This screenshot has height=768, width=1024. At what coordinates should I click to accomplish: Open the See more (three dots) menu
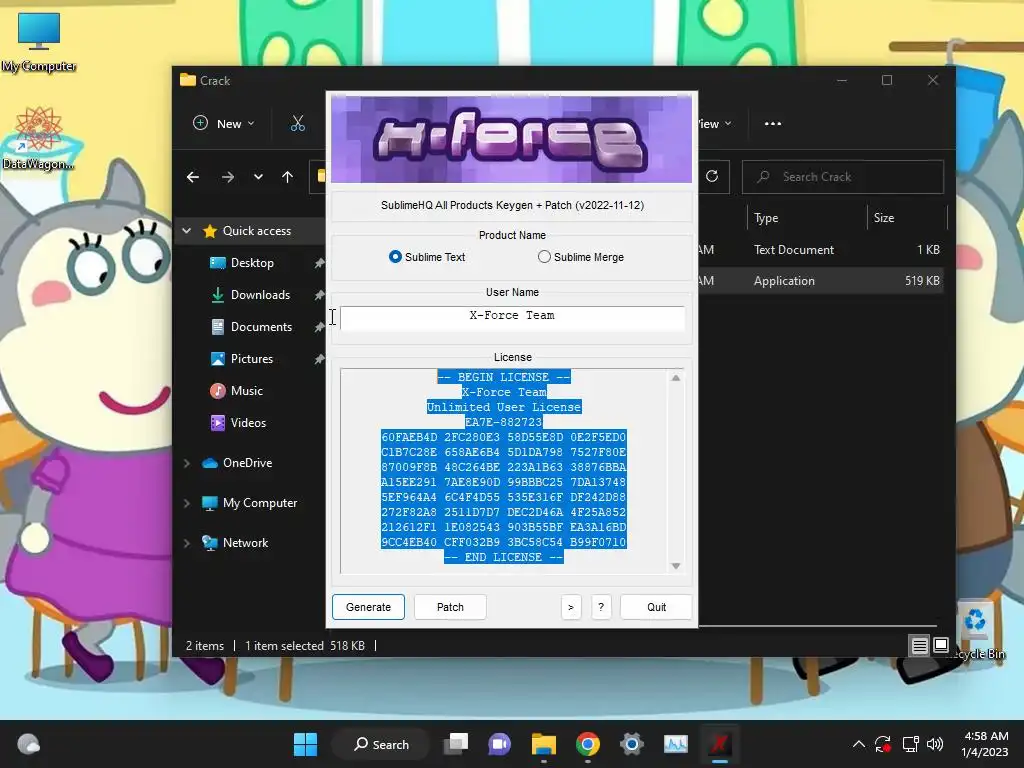click(x=773, y=123)
